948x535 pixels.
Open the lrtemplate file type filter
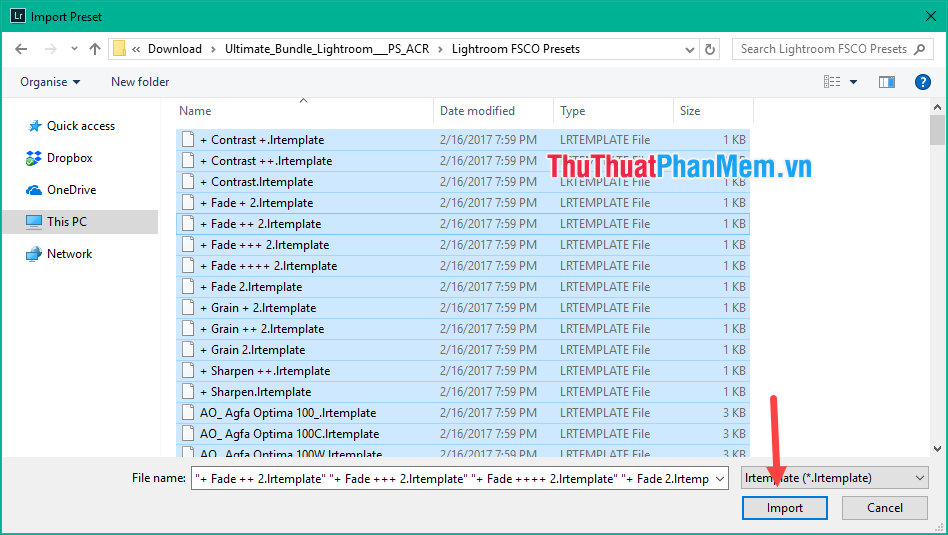(835, 478)
